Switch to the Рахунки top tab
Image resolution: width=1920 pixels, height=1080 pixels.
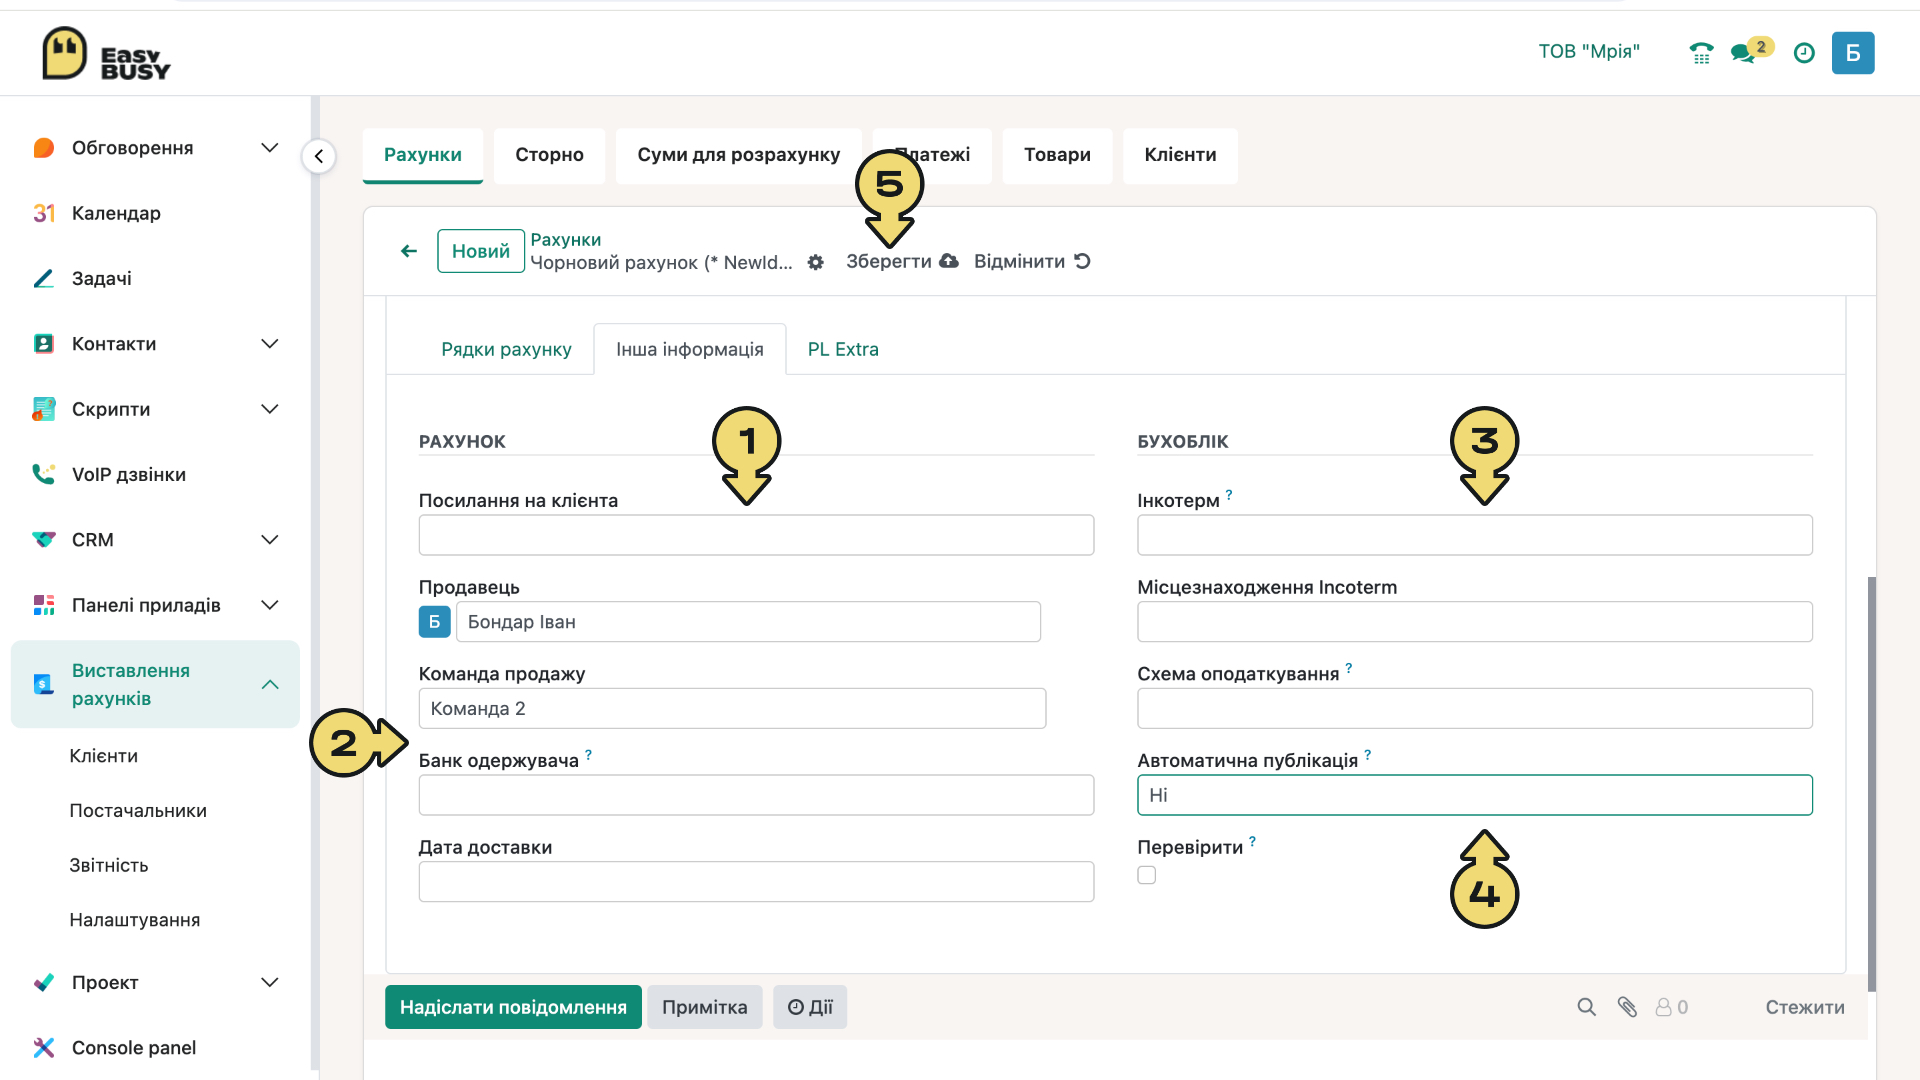pyautogui.click(x=423, y=155)
